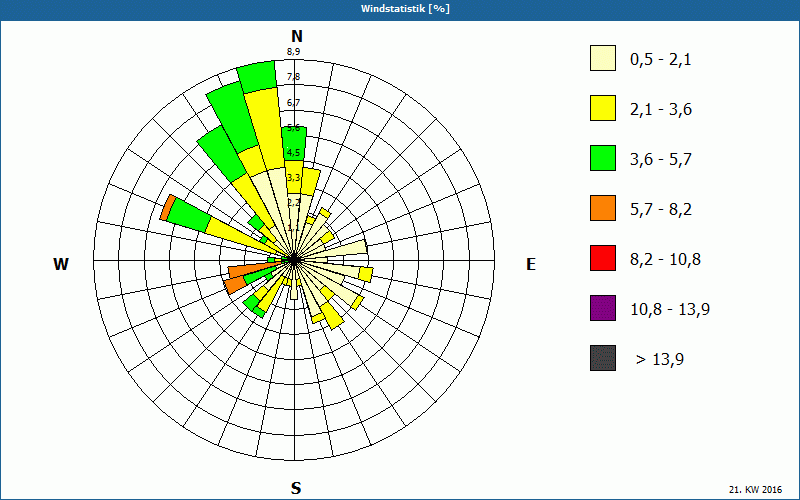Click the 6,7 ring scale value
This screenshot has height=500, width=800.
pos(293,103)
